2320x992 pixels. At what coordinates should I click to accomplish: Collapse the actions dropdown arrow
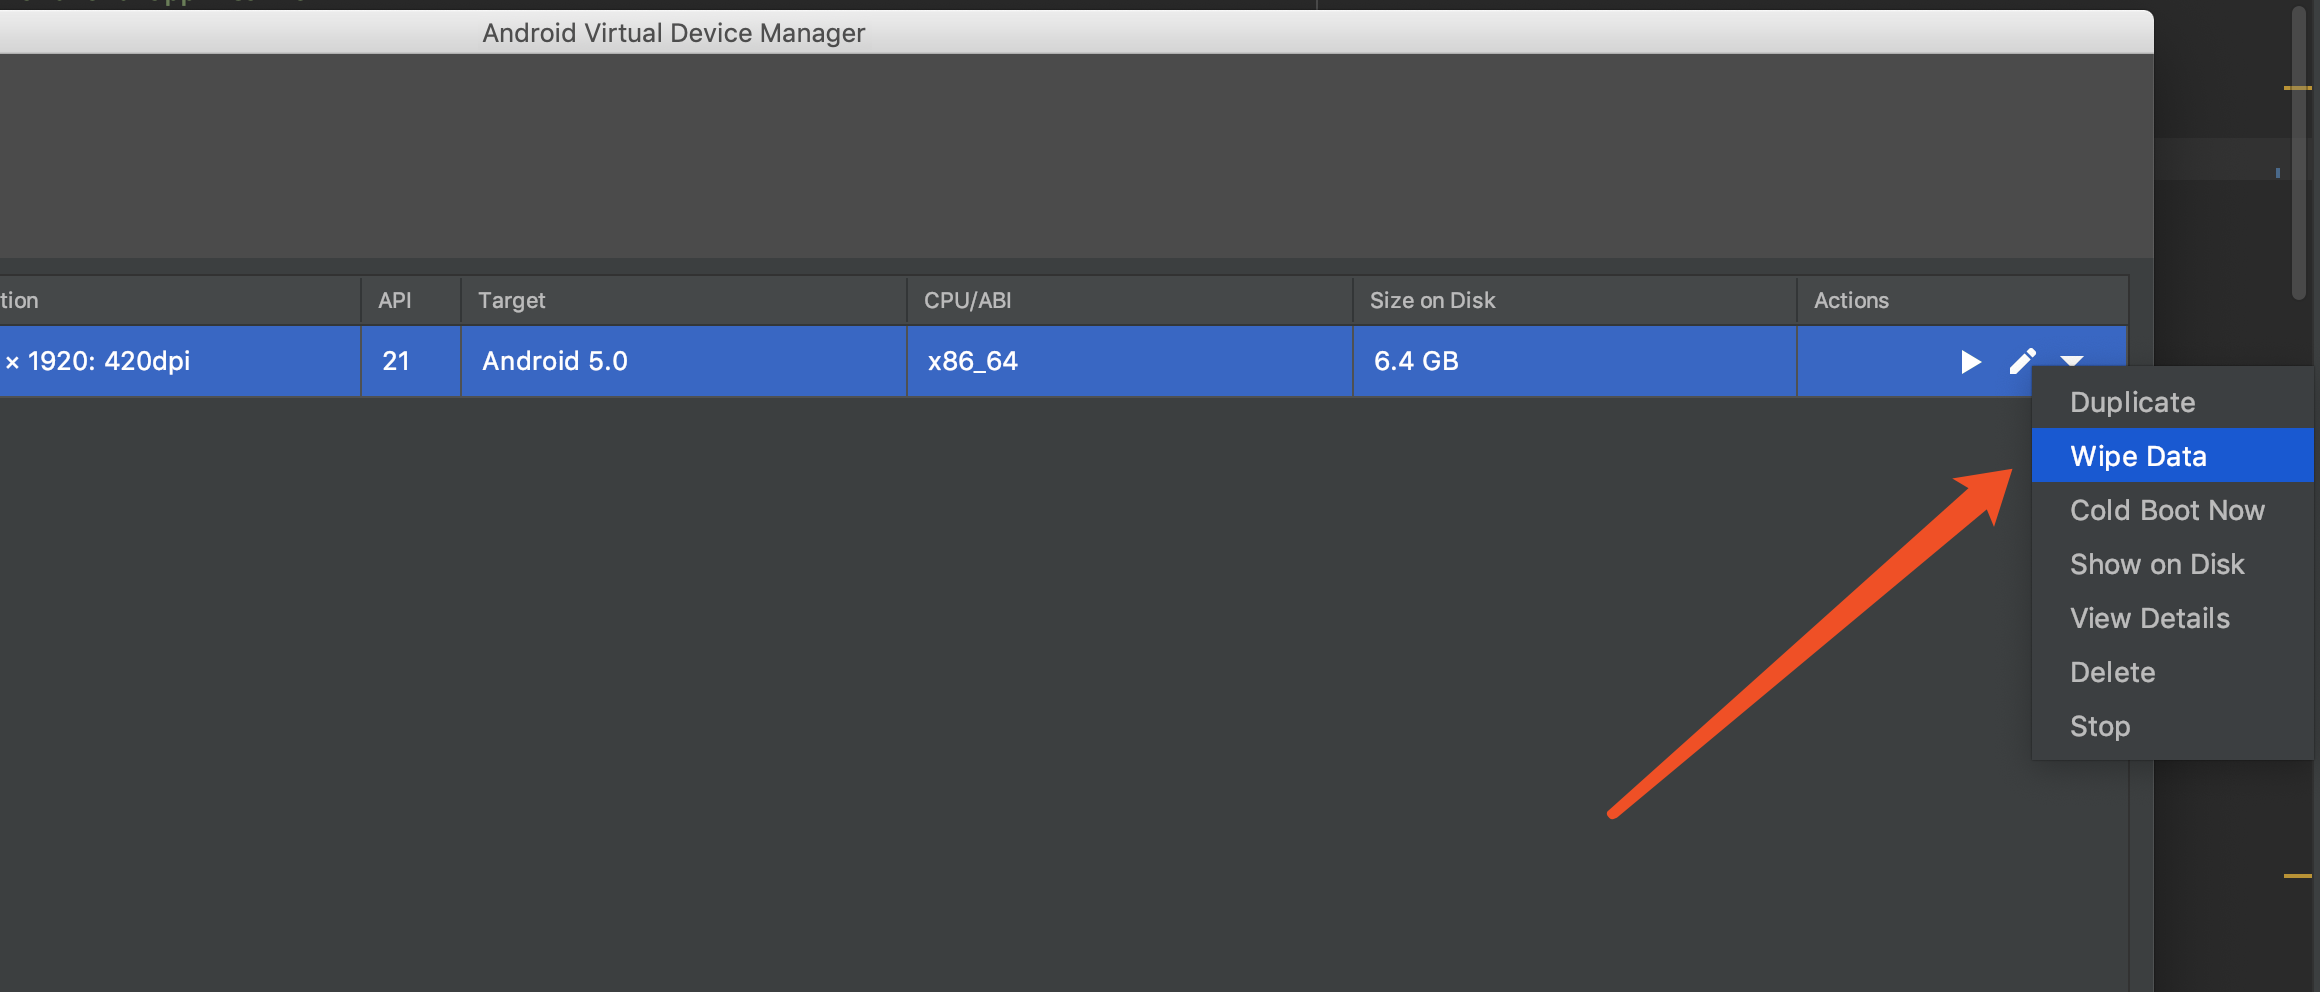coord(2072,360)
